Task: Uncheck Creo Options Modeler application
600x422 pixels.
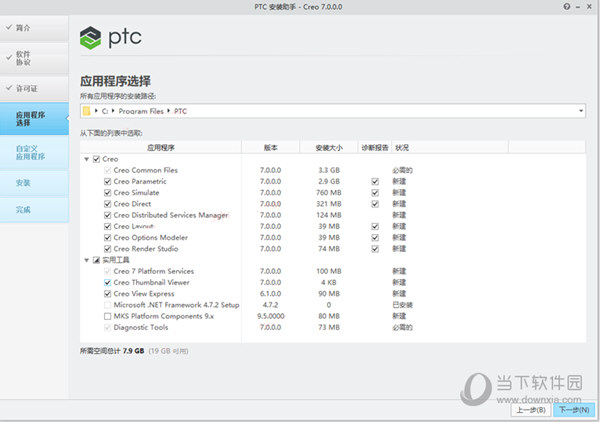Action: [x=108, y=238]
